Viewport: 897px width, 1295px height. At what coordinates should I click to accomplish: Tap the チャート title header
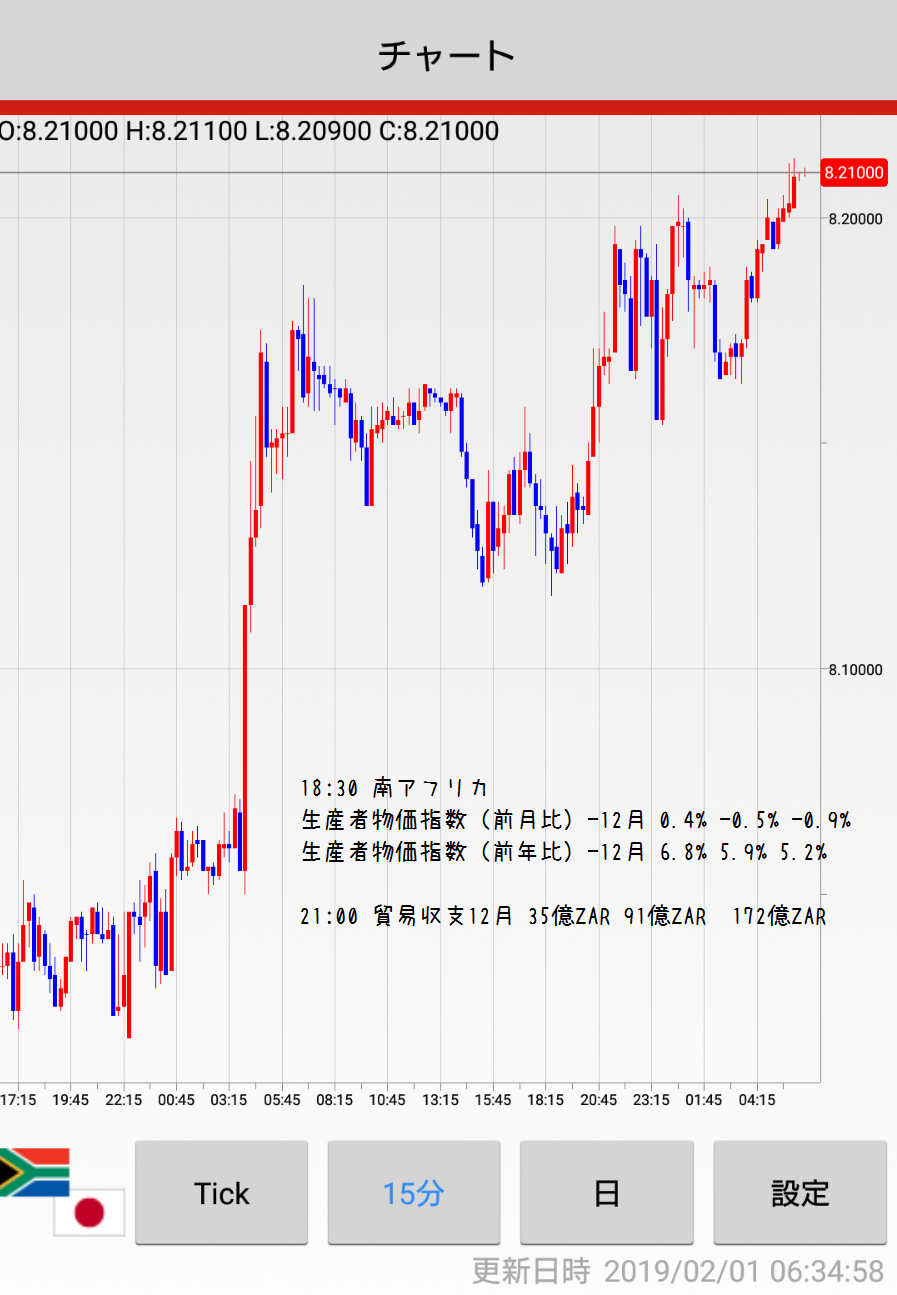[x=447, y=55]
